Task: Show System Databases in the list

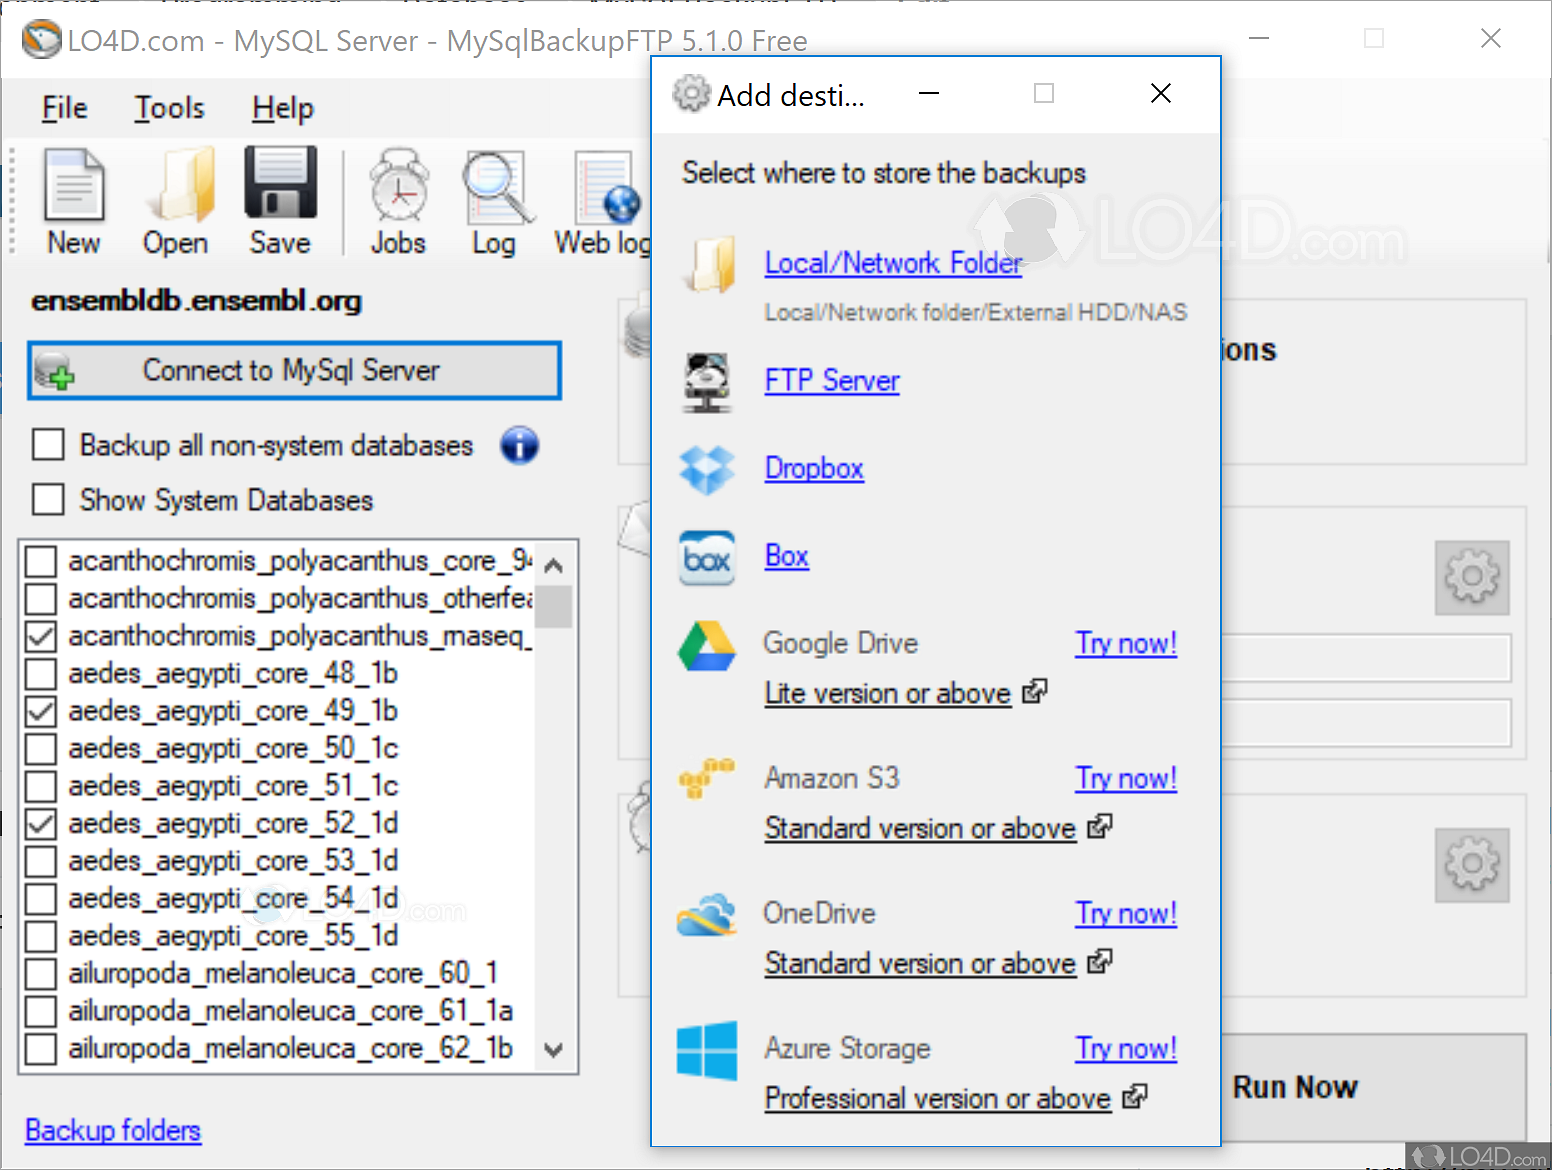Action: (x=47, y=499)
